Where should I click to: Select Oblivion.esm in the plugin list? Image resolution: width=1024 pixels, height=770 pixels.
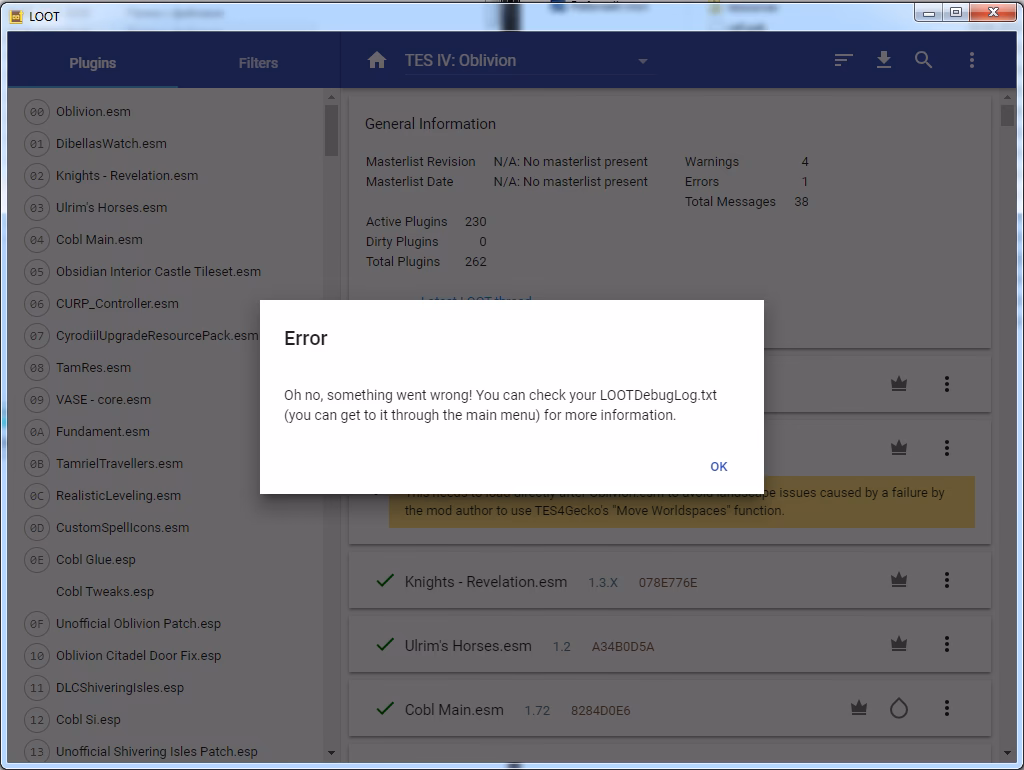[x=93, y=112]
